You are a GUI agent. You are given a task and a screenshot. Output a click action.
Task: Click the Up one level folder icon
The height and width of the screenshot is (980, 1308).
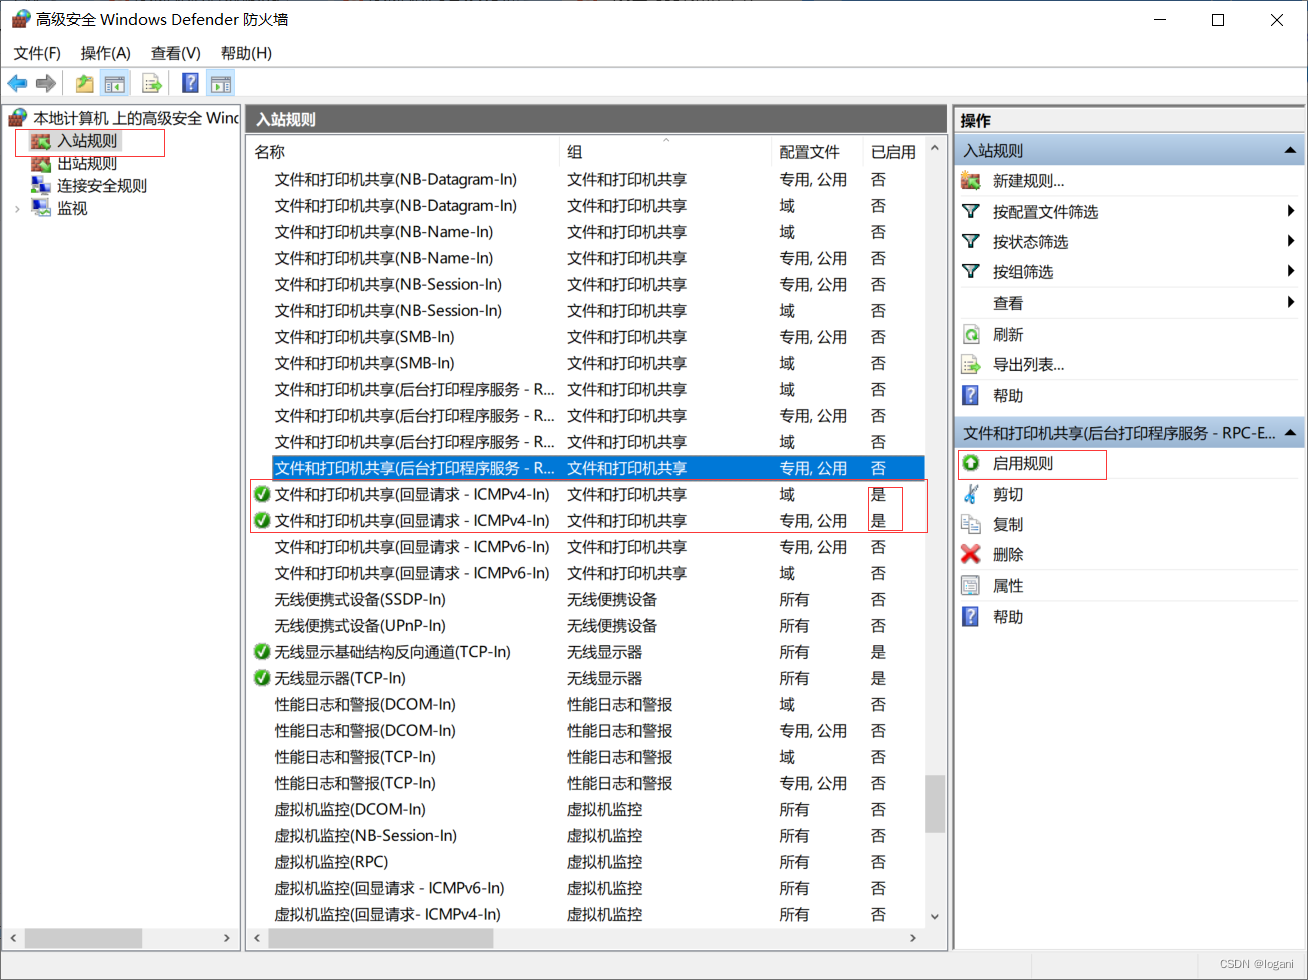click(84, 84)
